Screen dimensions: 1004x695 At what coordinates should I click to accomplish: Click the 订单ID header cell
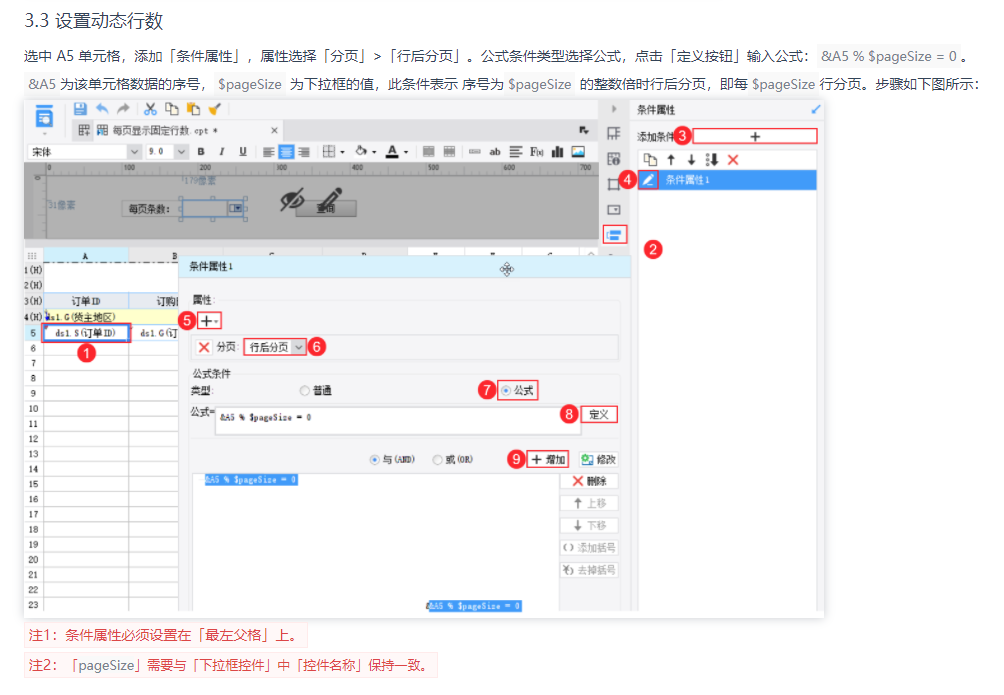click(86, 301)
